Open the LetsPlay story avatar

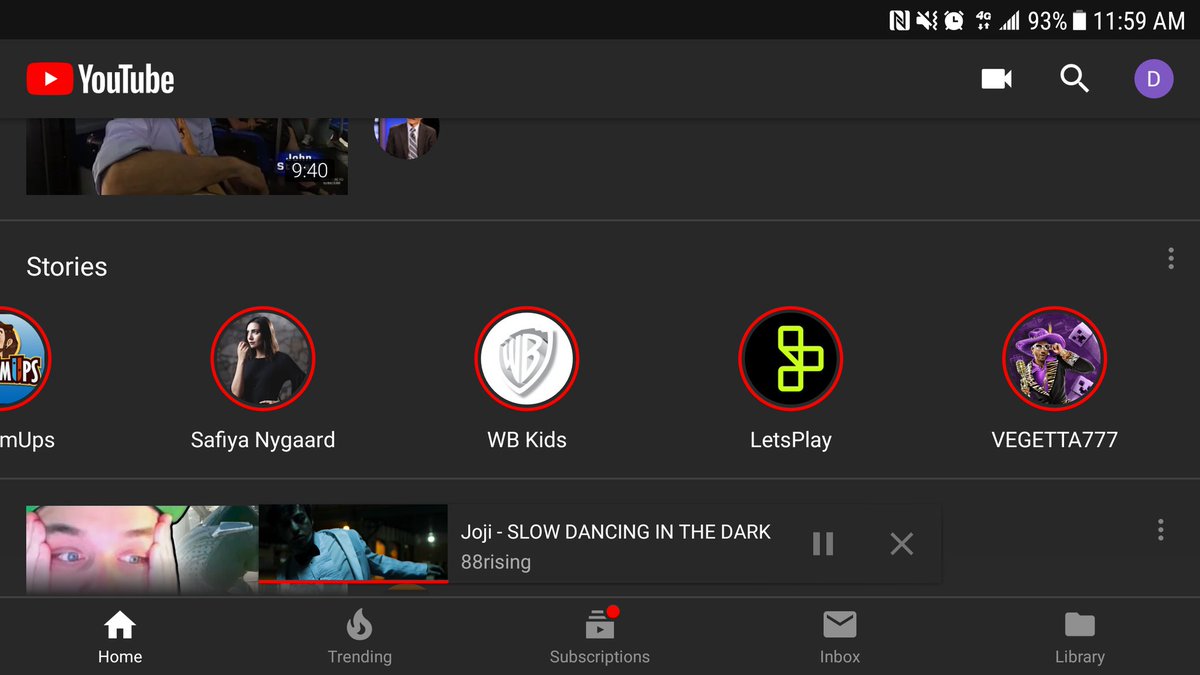click(790, 358)
